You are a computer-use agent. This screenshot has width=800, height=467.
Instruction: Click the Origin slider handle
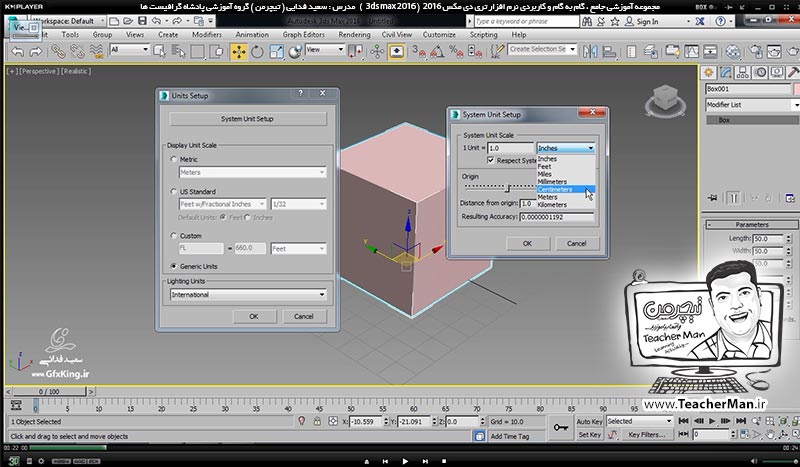[507, 189]
